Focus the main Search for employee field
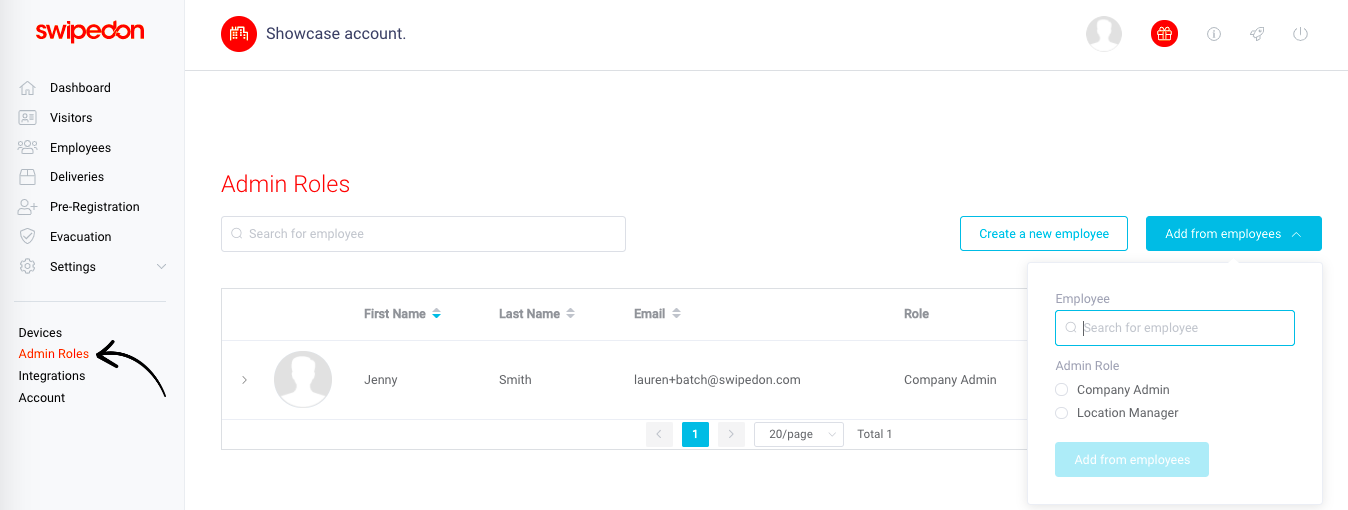This screenshot has height=510, width=1348. tap(423, 234)
